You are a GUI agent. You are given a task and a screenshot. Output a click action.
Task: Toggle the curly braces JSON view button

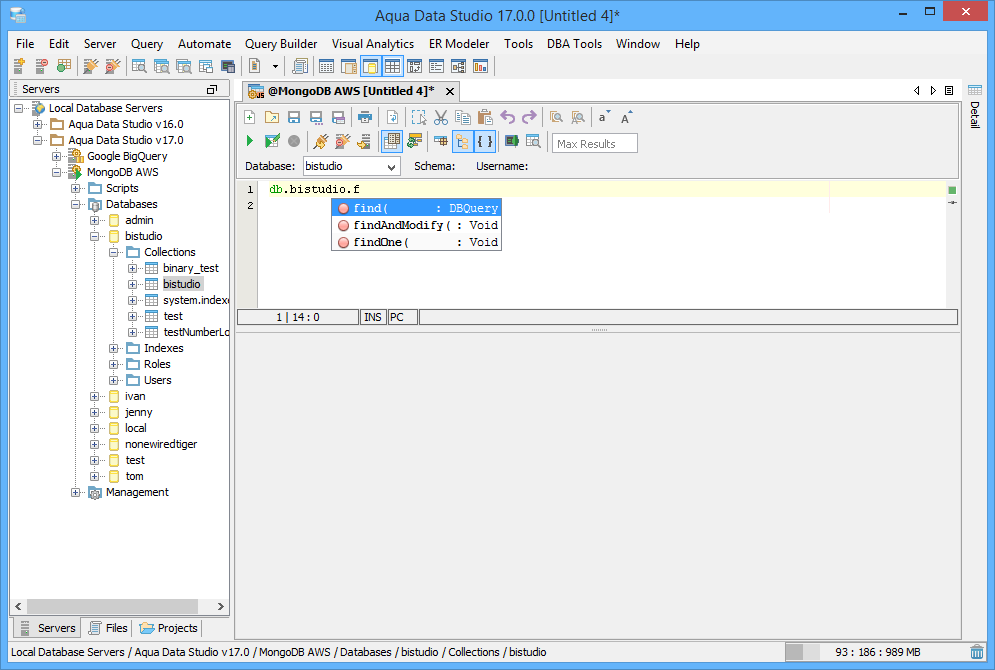(x=485, y=141)
